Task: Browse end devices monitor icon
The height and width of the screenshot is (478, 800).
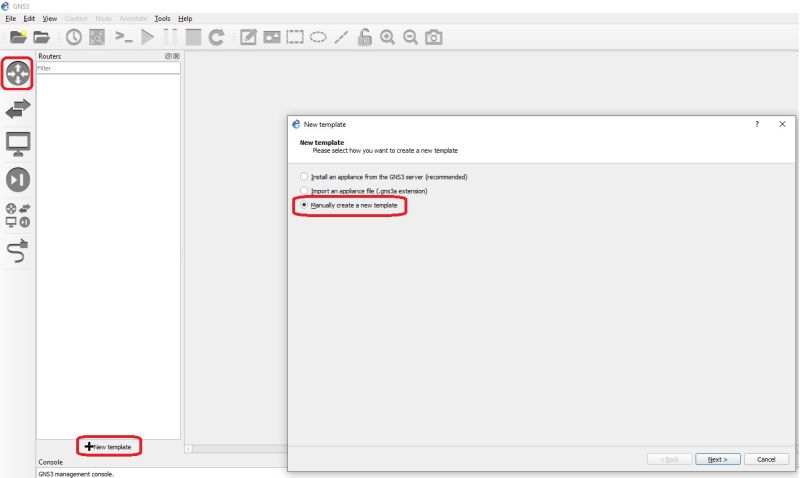Action: pyautogui.click(x=18, y=144)
